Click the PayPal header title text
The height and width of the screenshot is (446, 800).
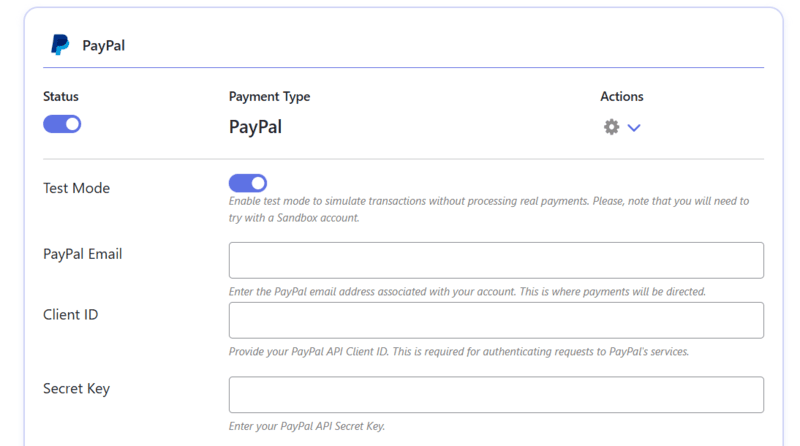[103, 46]
